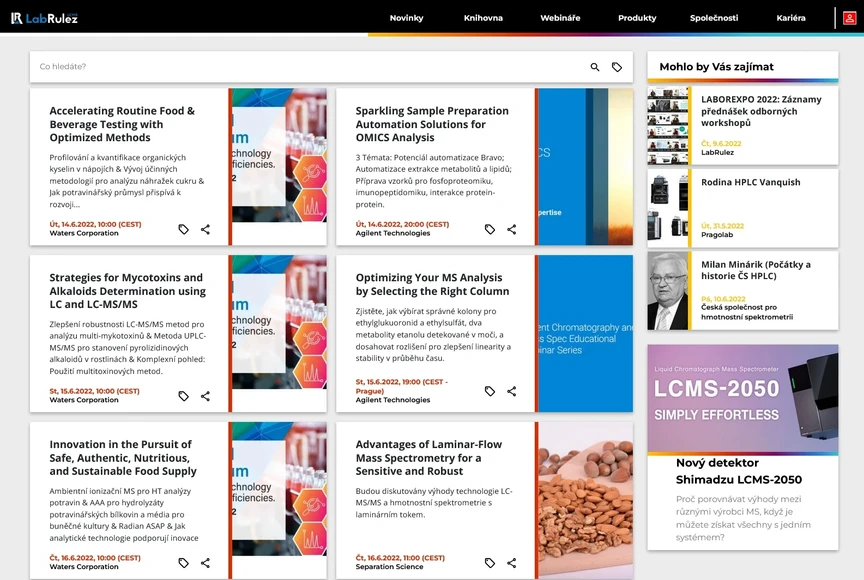864x580 pixels.
Task: Click date 'Út, 14.6.2022, 10:00 (CEST)'
Action: click(95, 224)
